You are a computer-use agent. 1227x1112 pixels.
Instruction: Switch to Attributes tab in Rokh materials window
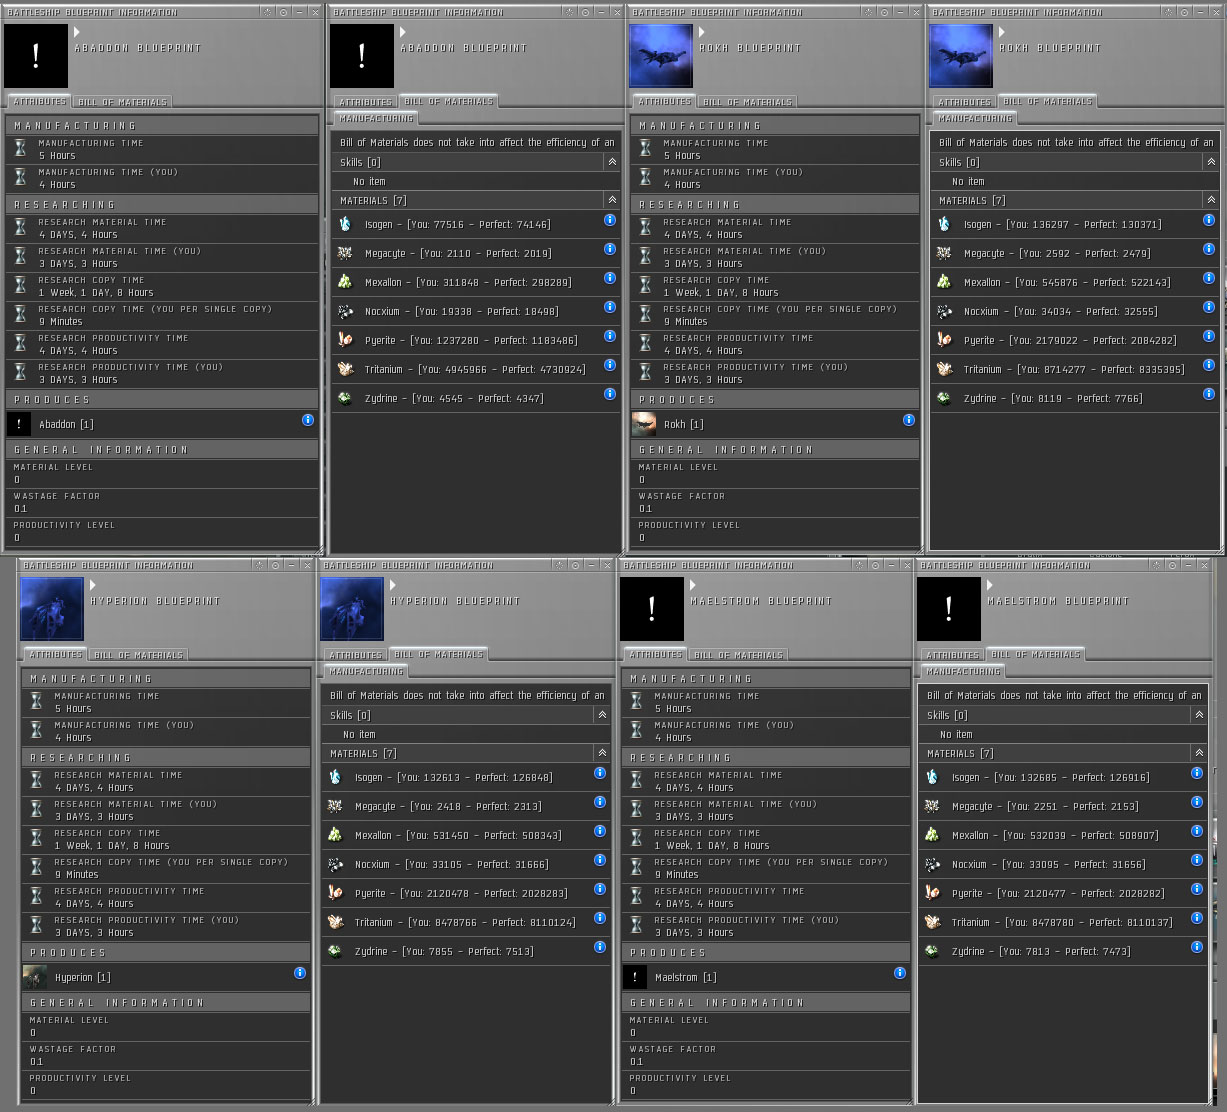(x=964, y=102)
